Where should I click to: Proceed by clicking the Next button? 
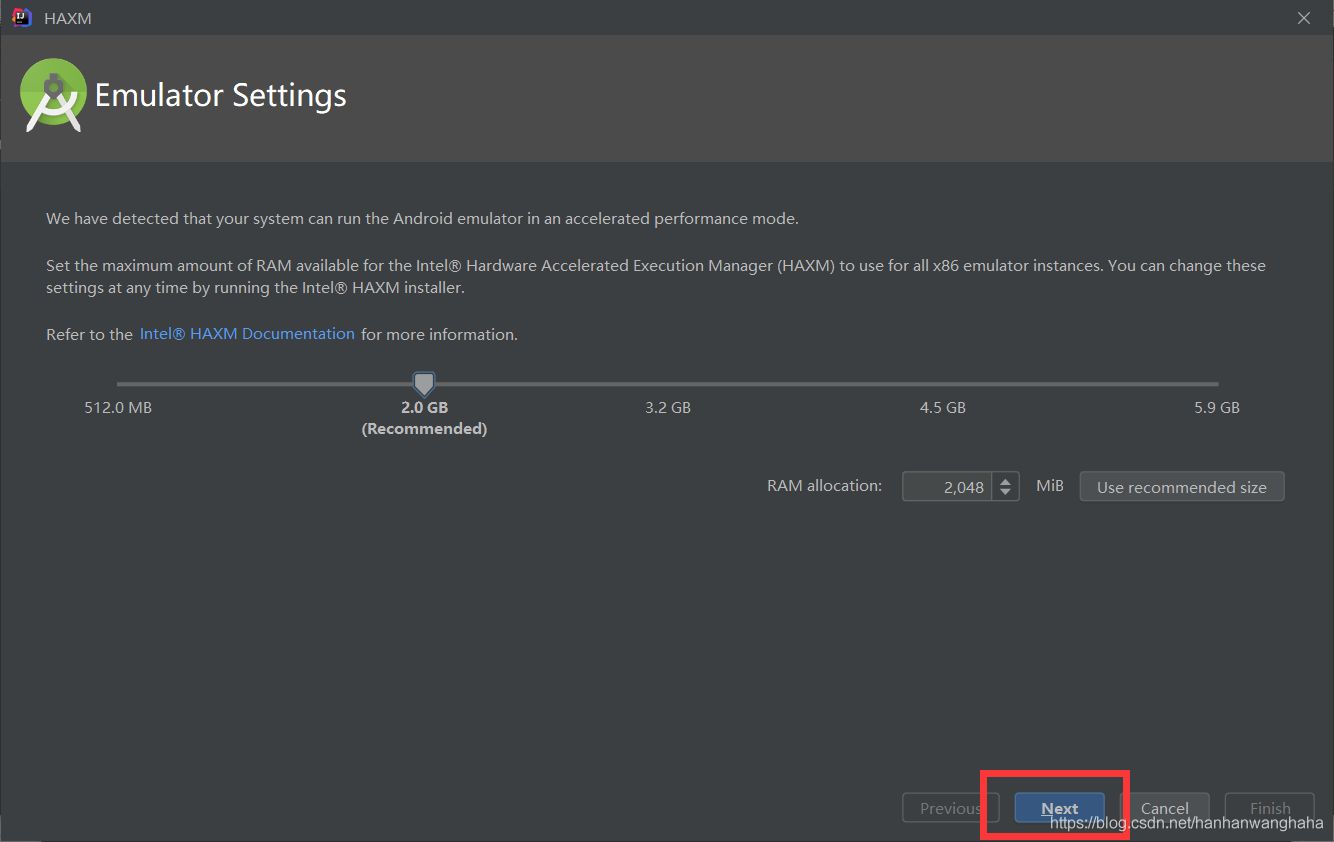coord(1059,808)
